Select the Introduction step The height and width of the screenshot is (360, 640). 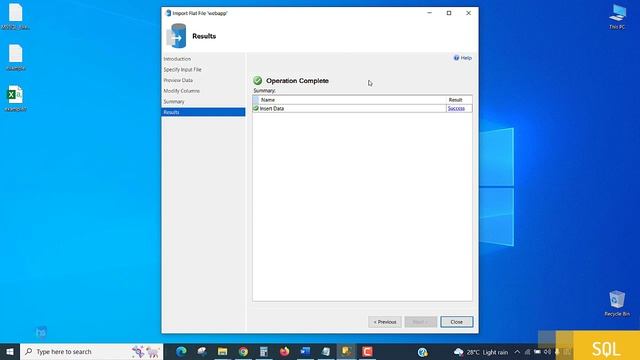tap(177, 59)
